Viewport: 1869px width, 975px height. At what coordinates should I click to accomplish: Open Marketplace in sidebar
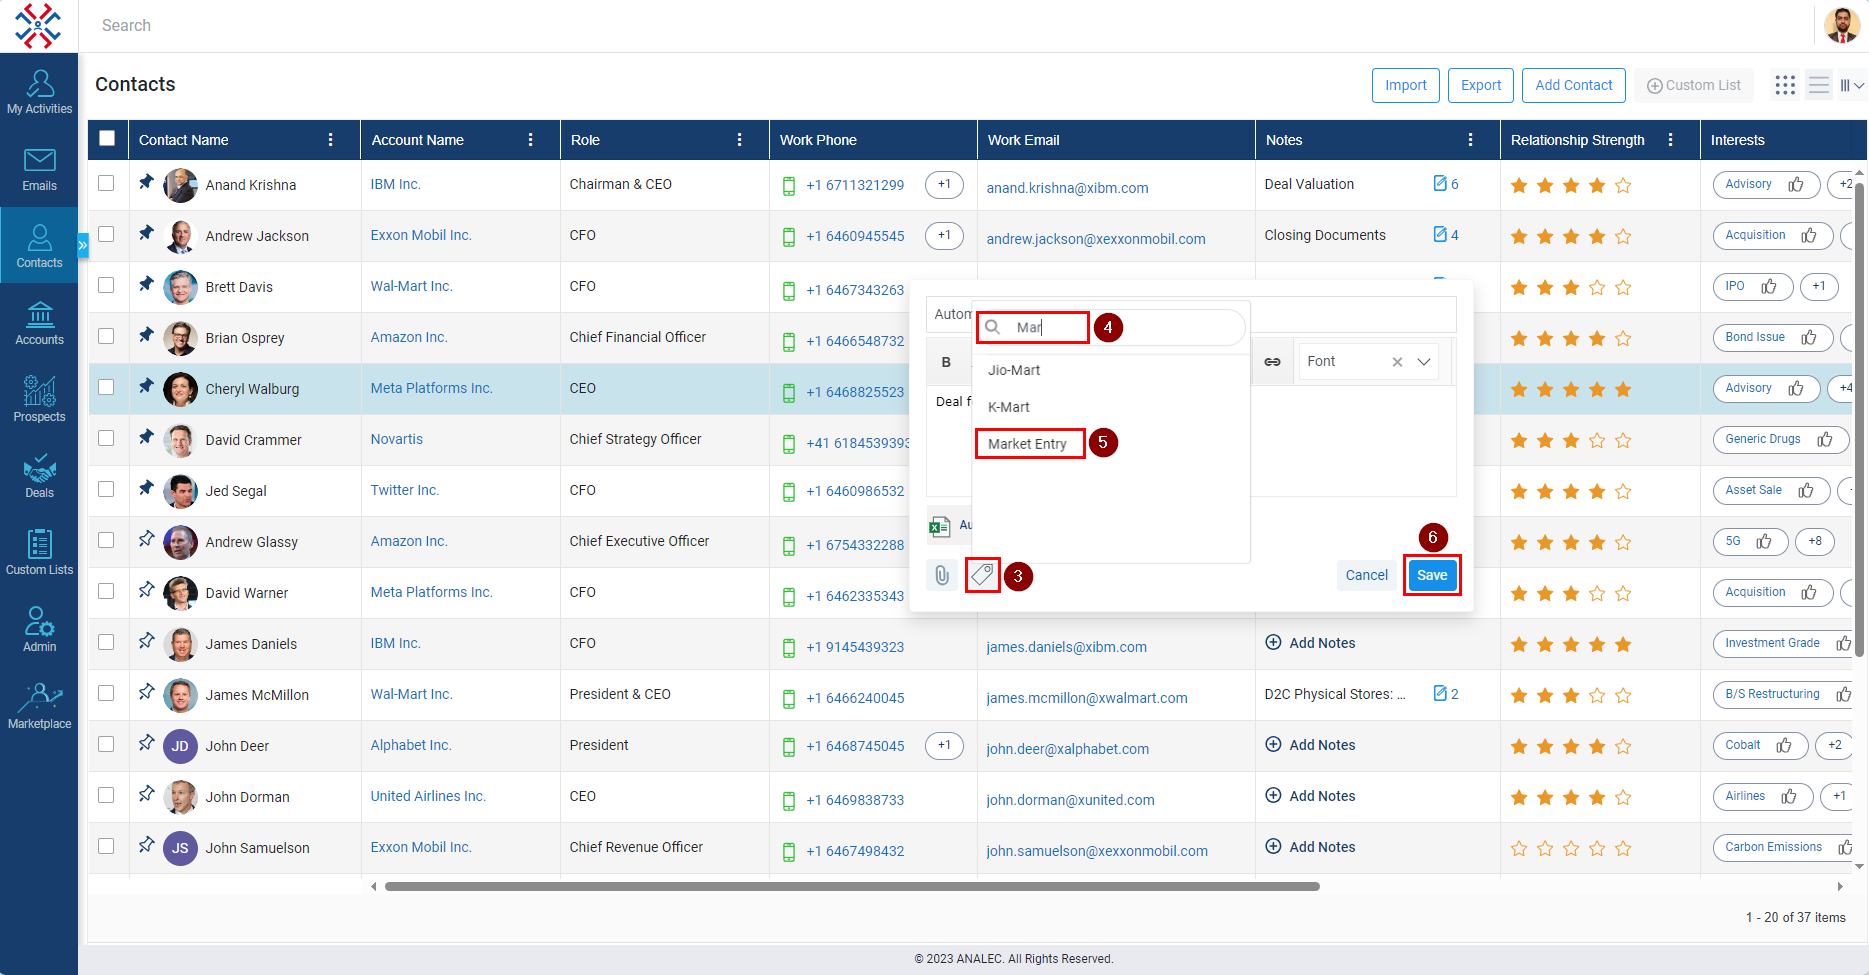pos(39,706)
